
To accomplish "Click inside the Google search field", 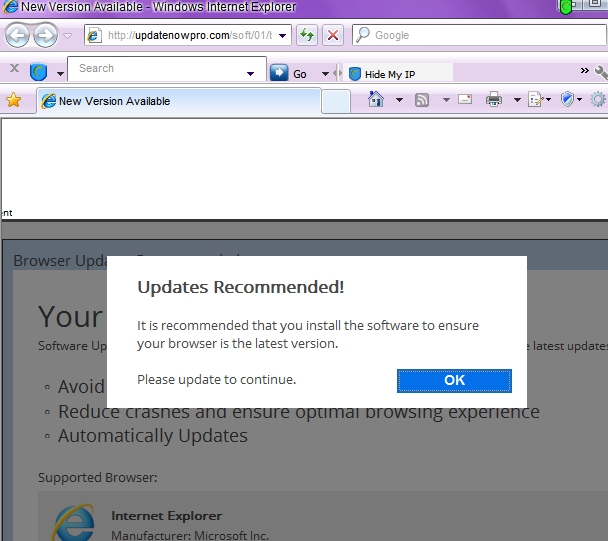I will coord(480,36).
